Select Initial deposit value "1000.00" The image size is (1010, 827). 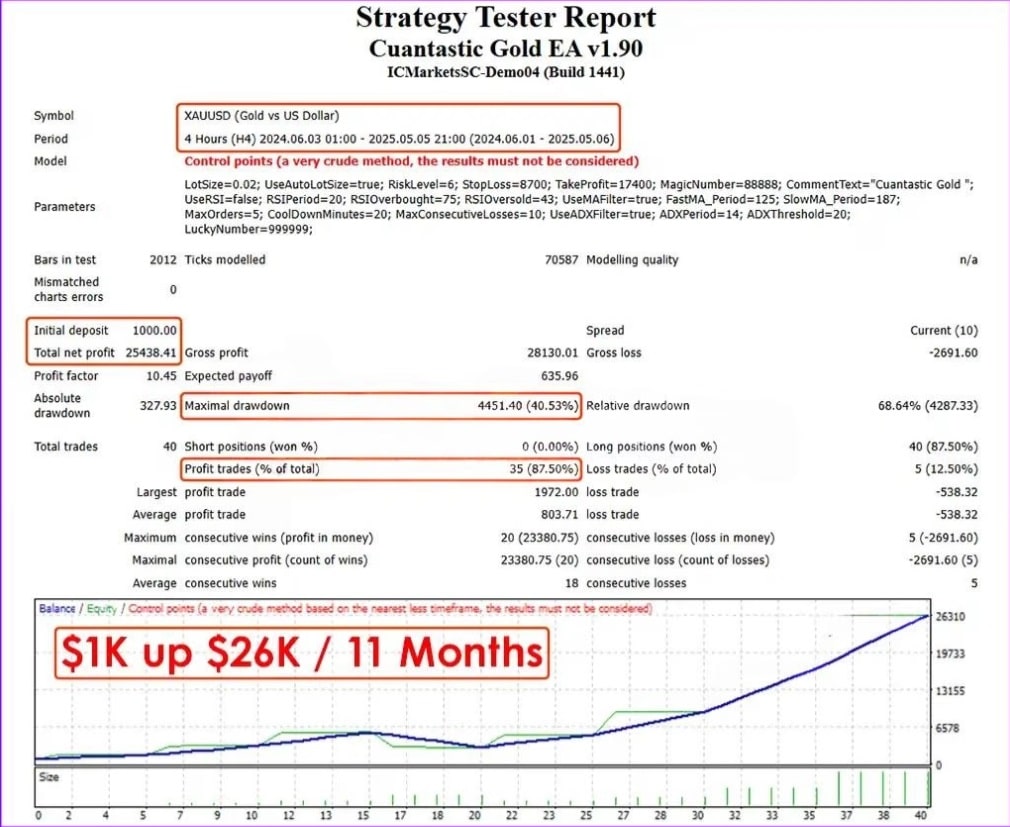(155, 330)
